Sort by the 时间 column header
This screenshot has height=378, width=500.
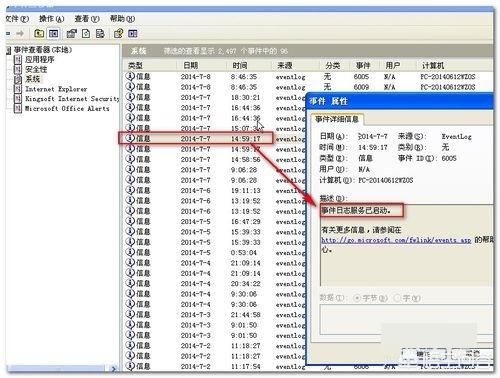(x=249, y=65)
